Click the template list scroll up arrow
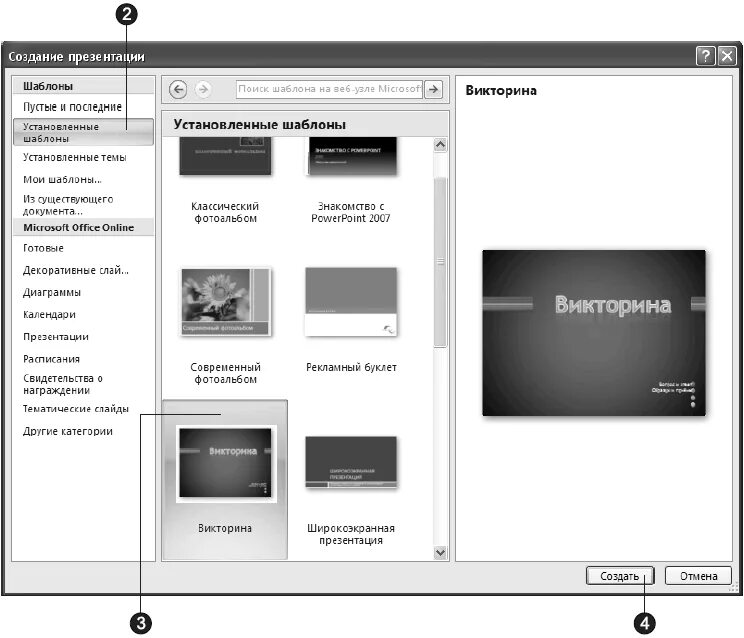The width and height of the screenshot is (744, 638). [440, 144]
